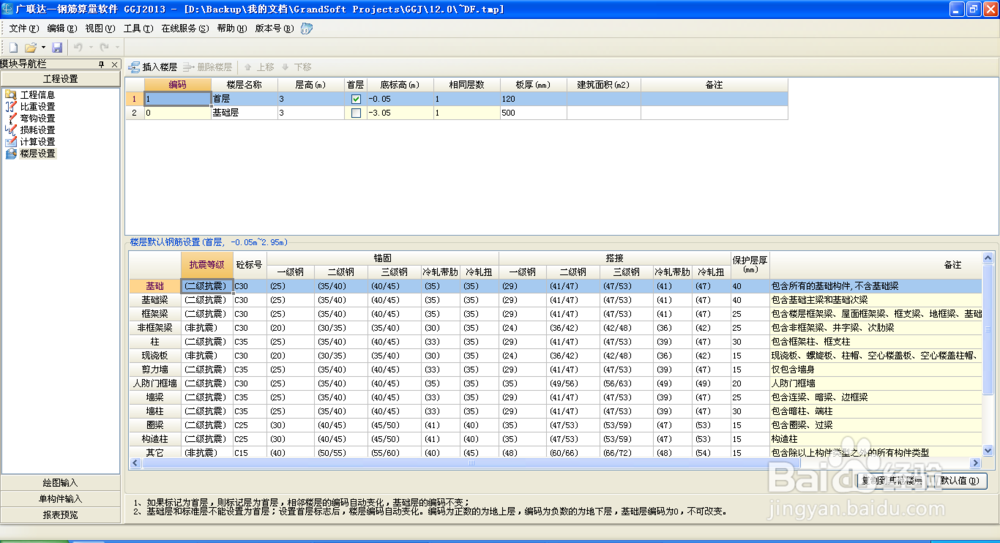The image size is (1000, 543).
Task: Click 删除楼层 to delete a floor
Action: (x=207, y=67)
